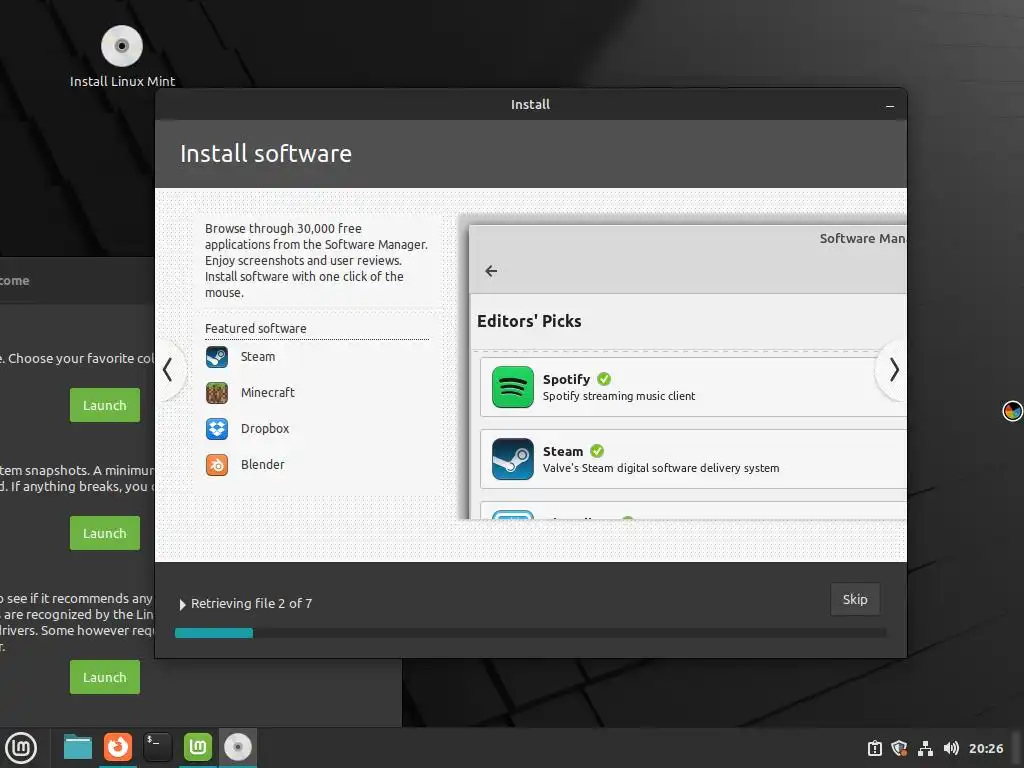
Task: Click the Featured software heading
Action: pyautogui.click(x=255, y=328)
